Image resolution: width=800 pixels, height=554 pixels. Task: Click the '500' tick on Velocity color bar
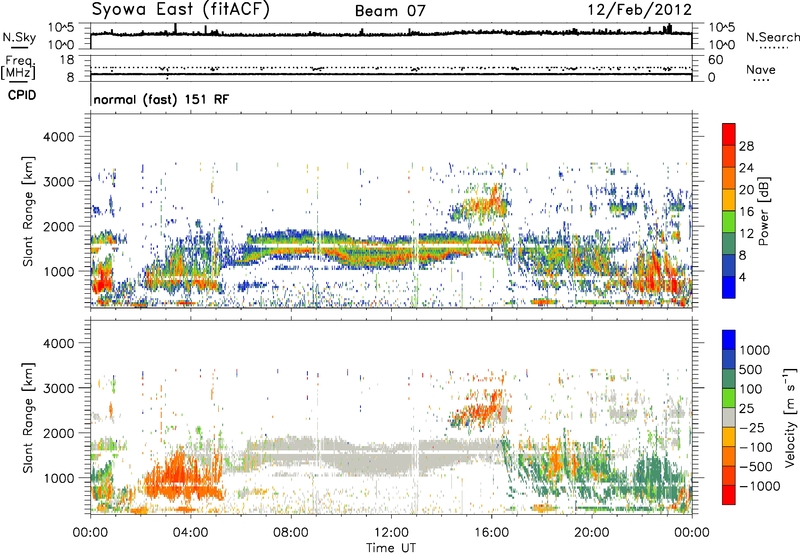751,370
